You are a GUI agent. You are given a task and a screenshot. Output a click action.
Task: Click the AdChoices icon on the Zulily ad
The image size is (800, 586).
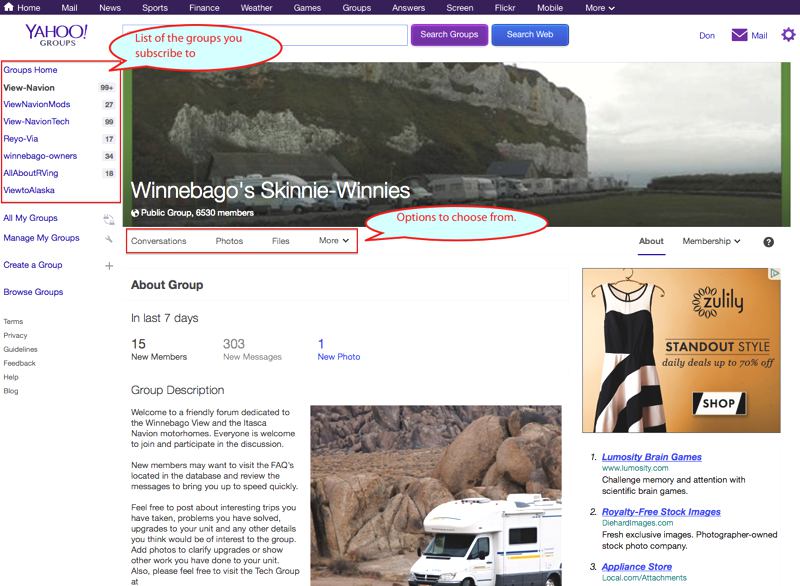click(x=773, y=274)
